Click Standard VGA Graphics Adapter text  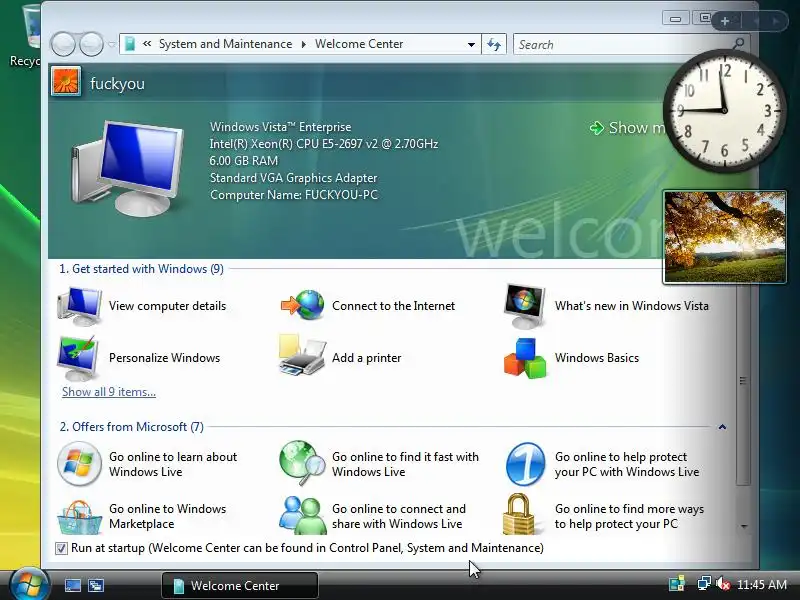click(294, 178)
